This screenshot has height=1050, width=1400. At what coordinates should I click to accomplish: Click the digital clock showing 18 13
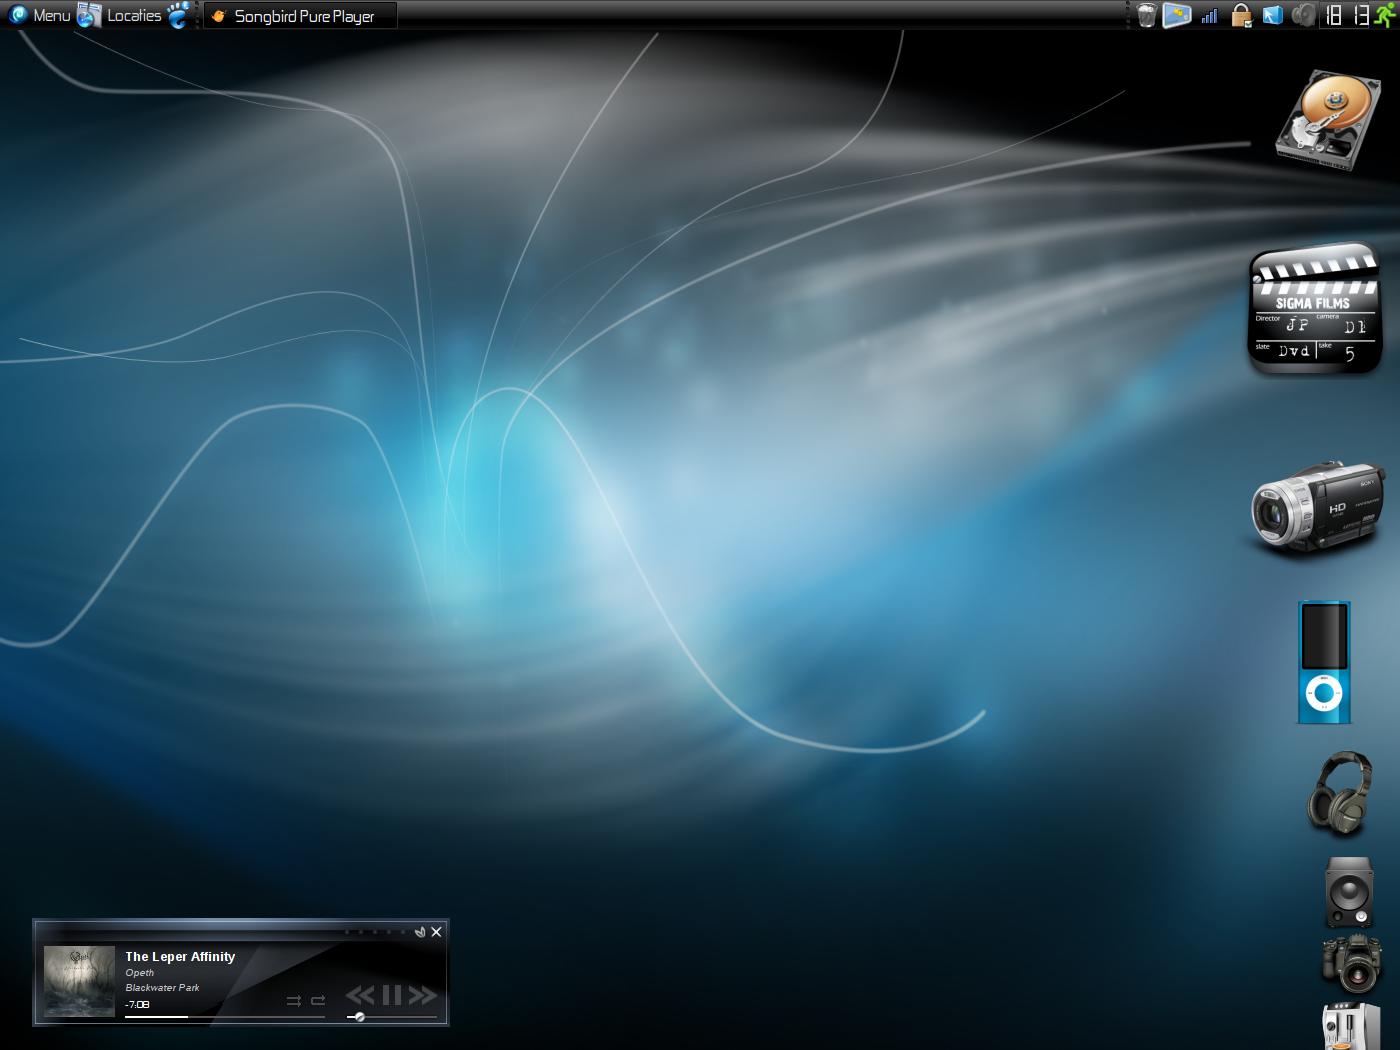[x=1346, y=15]
